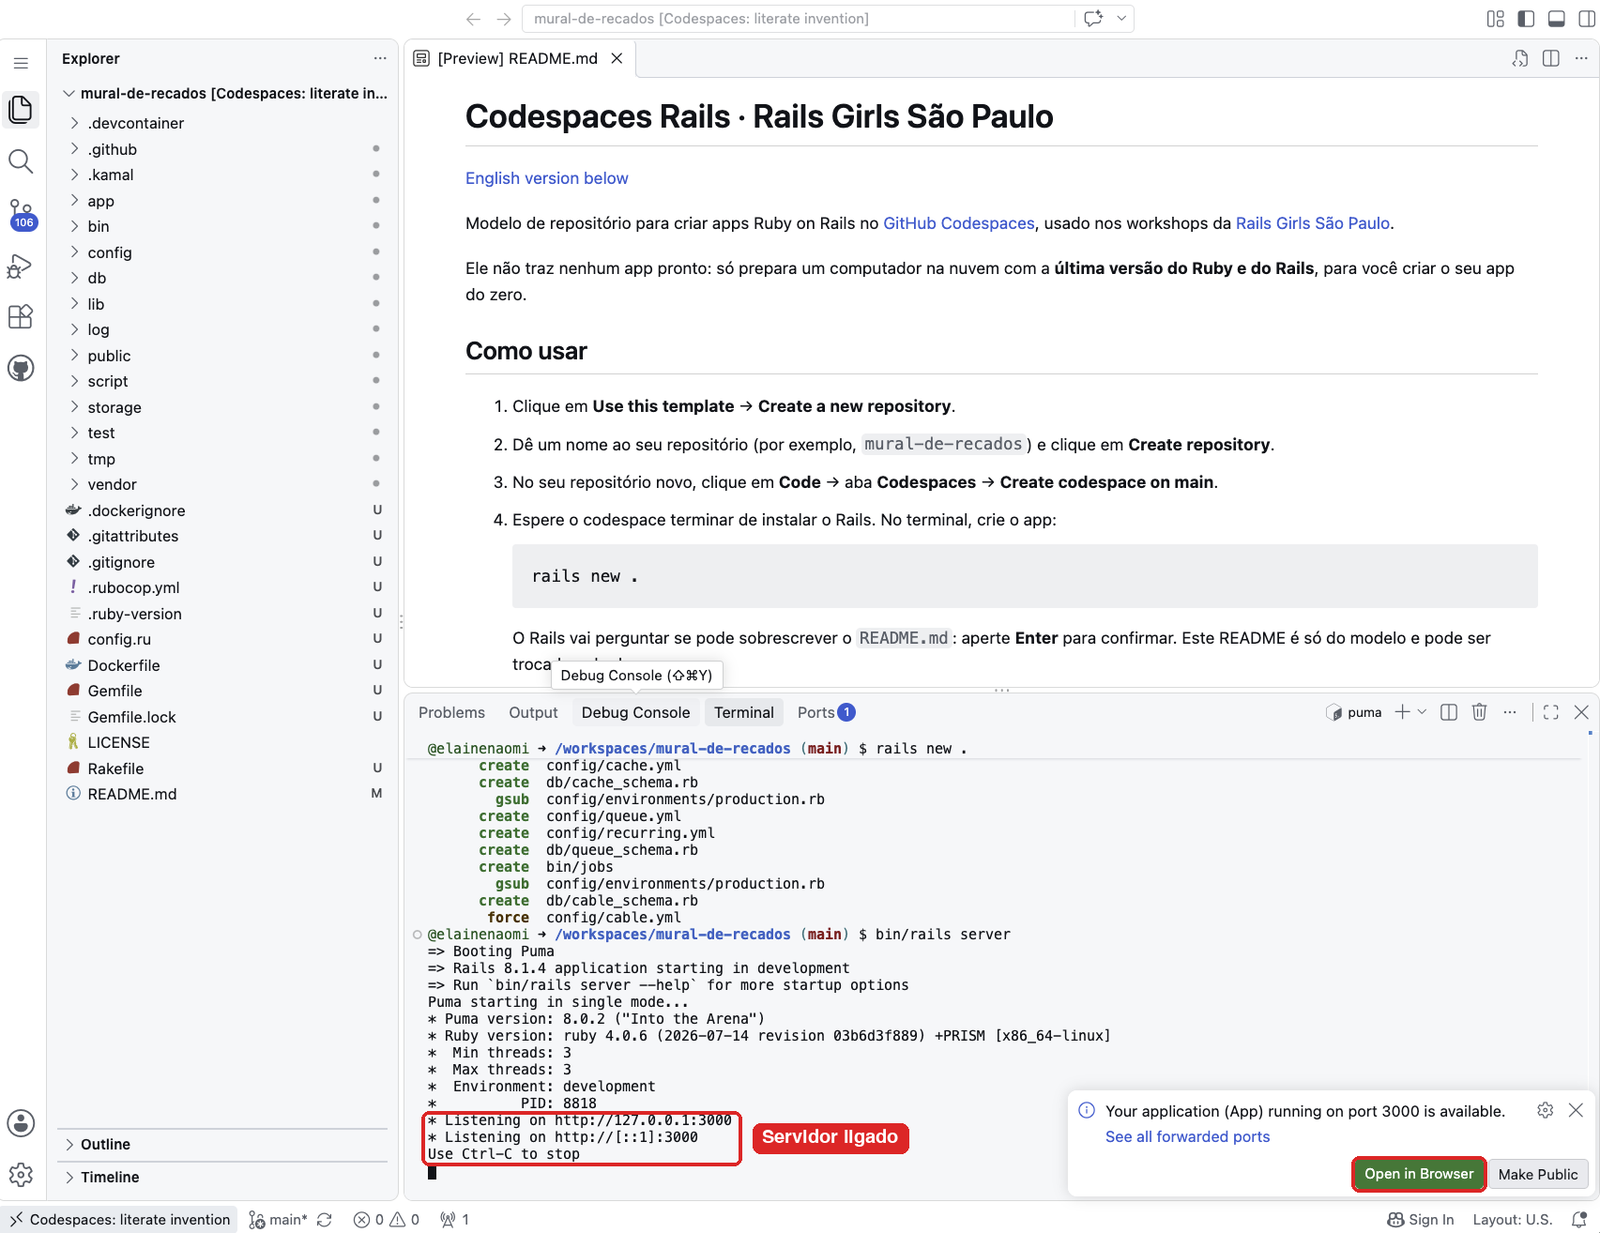Open the Manage gear in activity bar
Image resolution: width=1600 pixels, height=1233 pixels.
[x=21, y=1174]
